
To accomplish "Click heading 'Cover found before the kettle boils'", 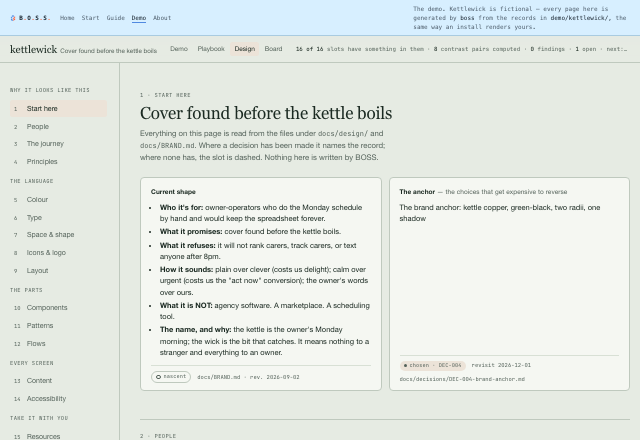I will [266, 113].
